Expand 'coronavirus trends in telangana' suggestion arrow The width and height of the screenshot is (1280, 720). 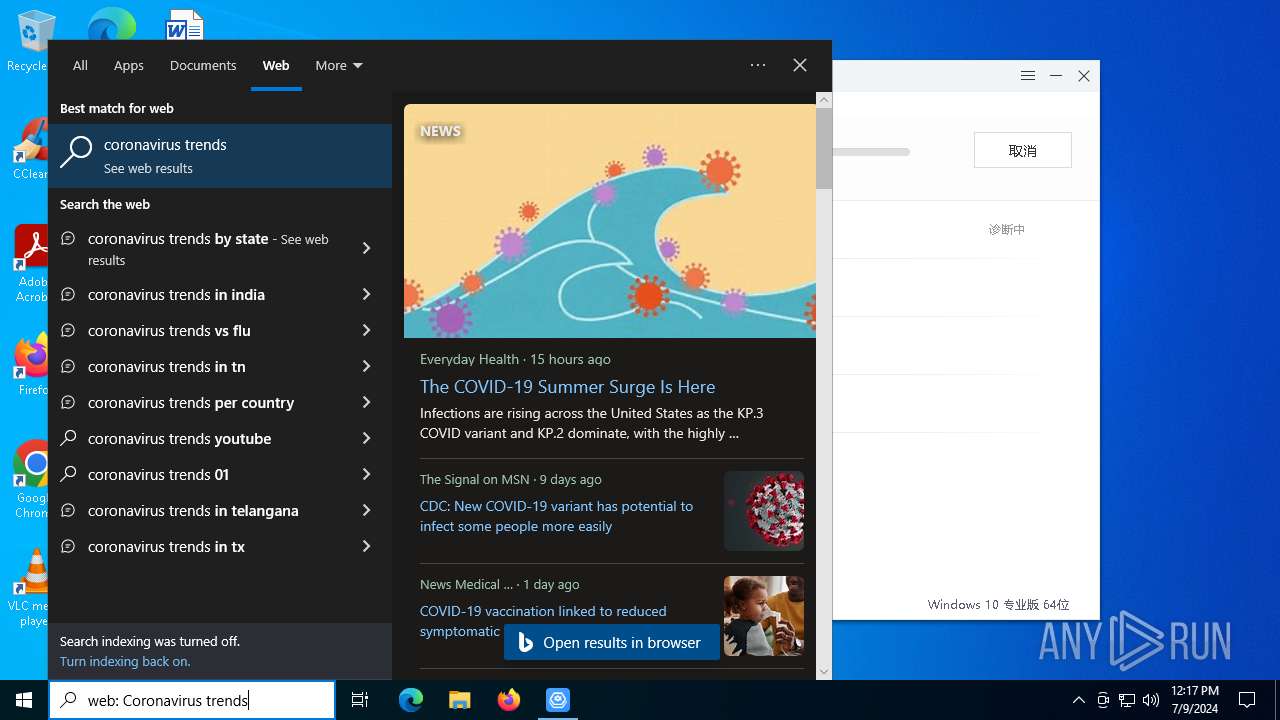click(x=366, y=510)
